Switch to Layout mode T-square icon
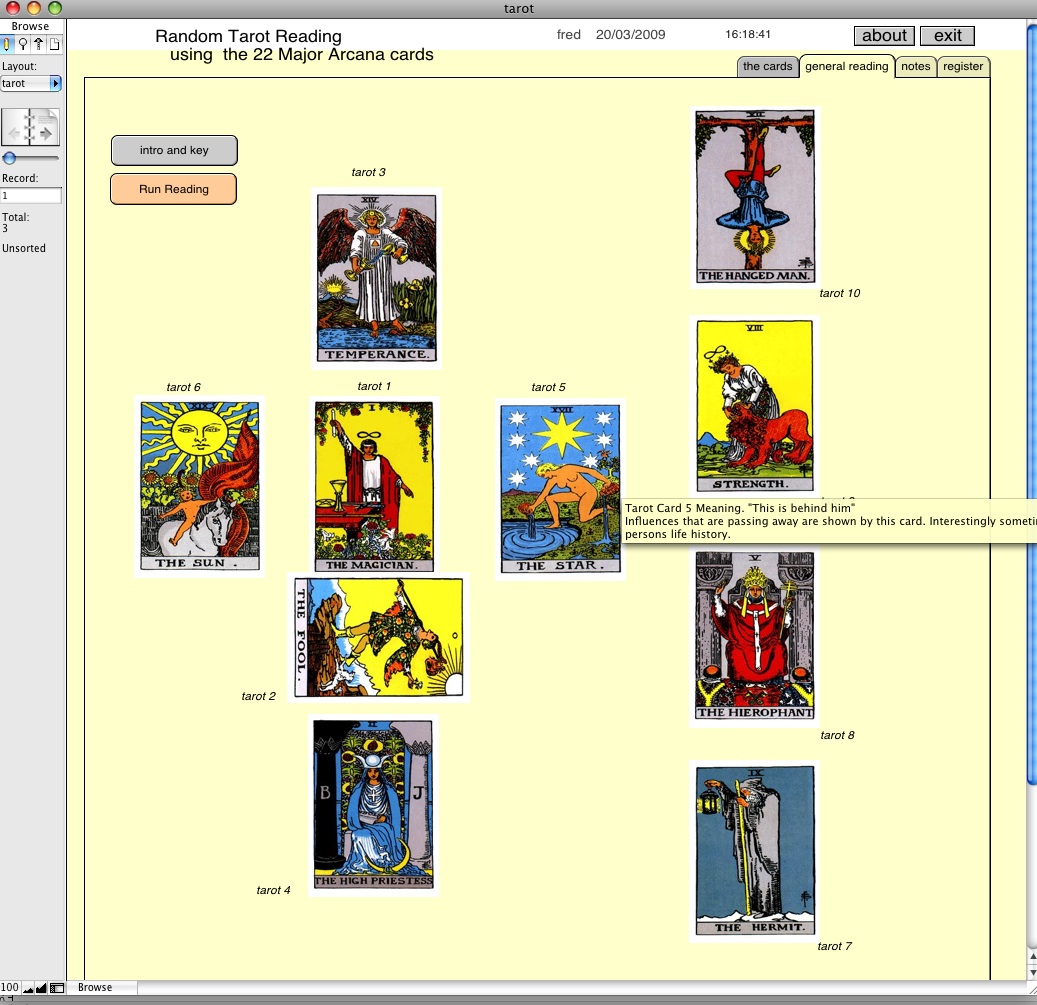Screen dimensions: 1037x1005 coord(38,44)
